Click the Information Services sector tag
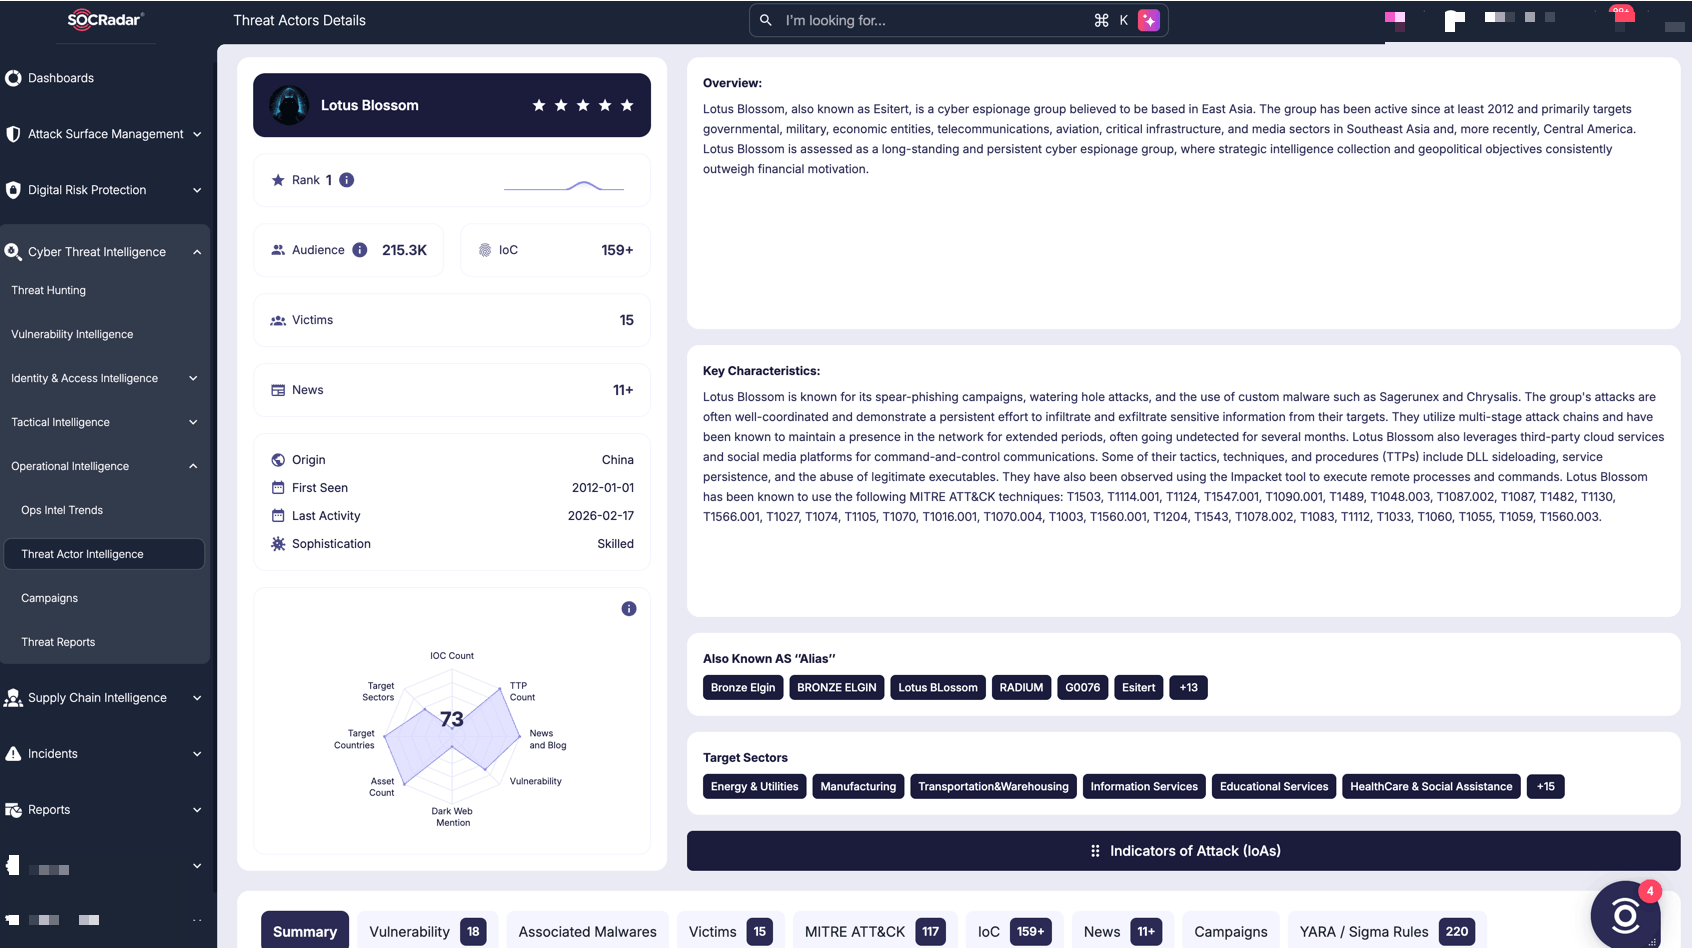This screenshot has height=948, width=1692. click(1144, 787)
